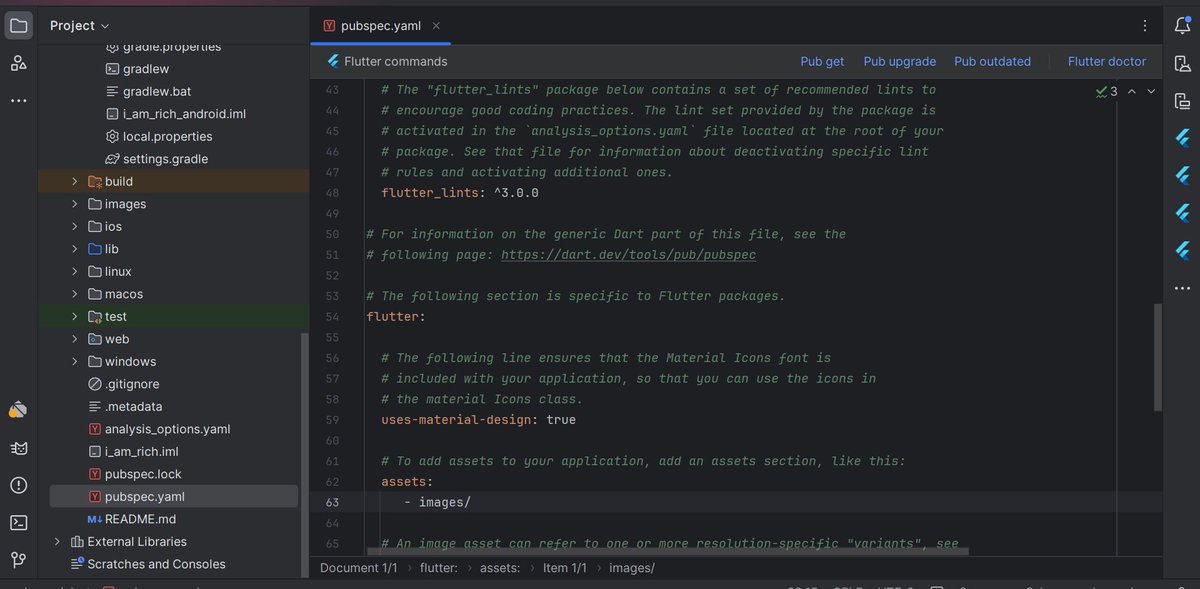Expand the macos folder chevron
1200x589 pixels.
pyautogui.click(x=75, y=294)
